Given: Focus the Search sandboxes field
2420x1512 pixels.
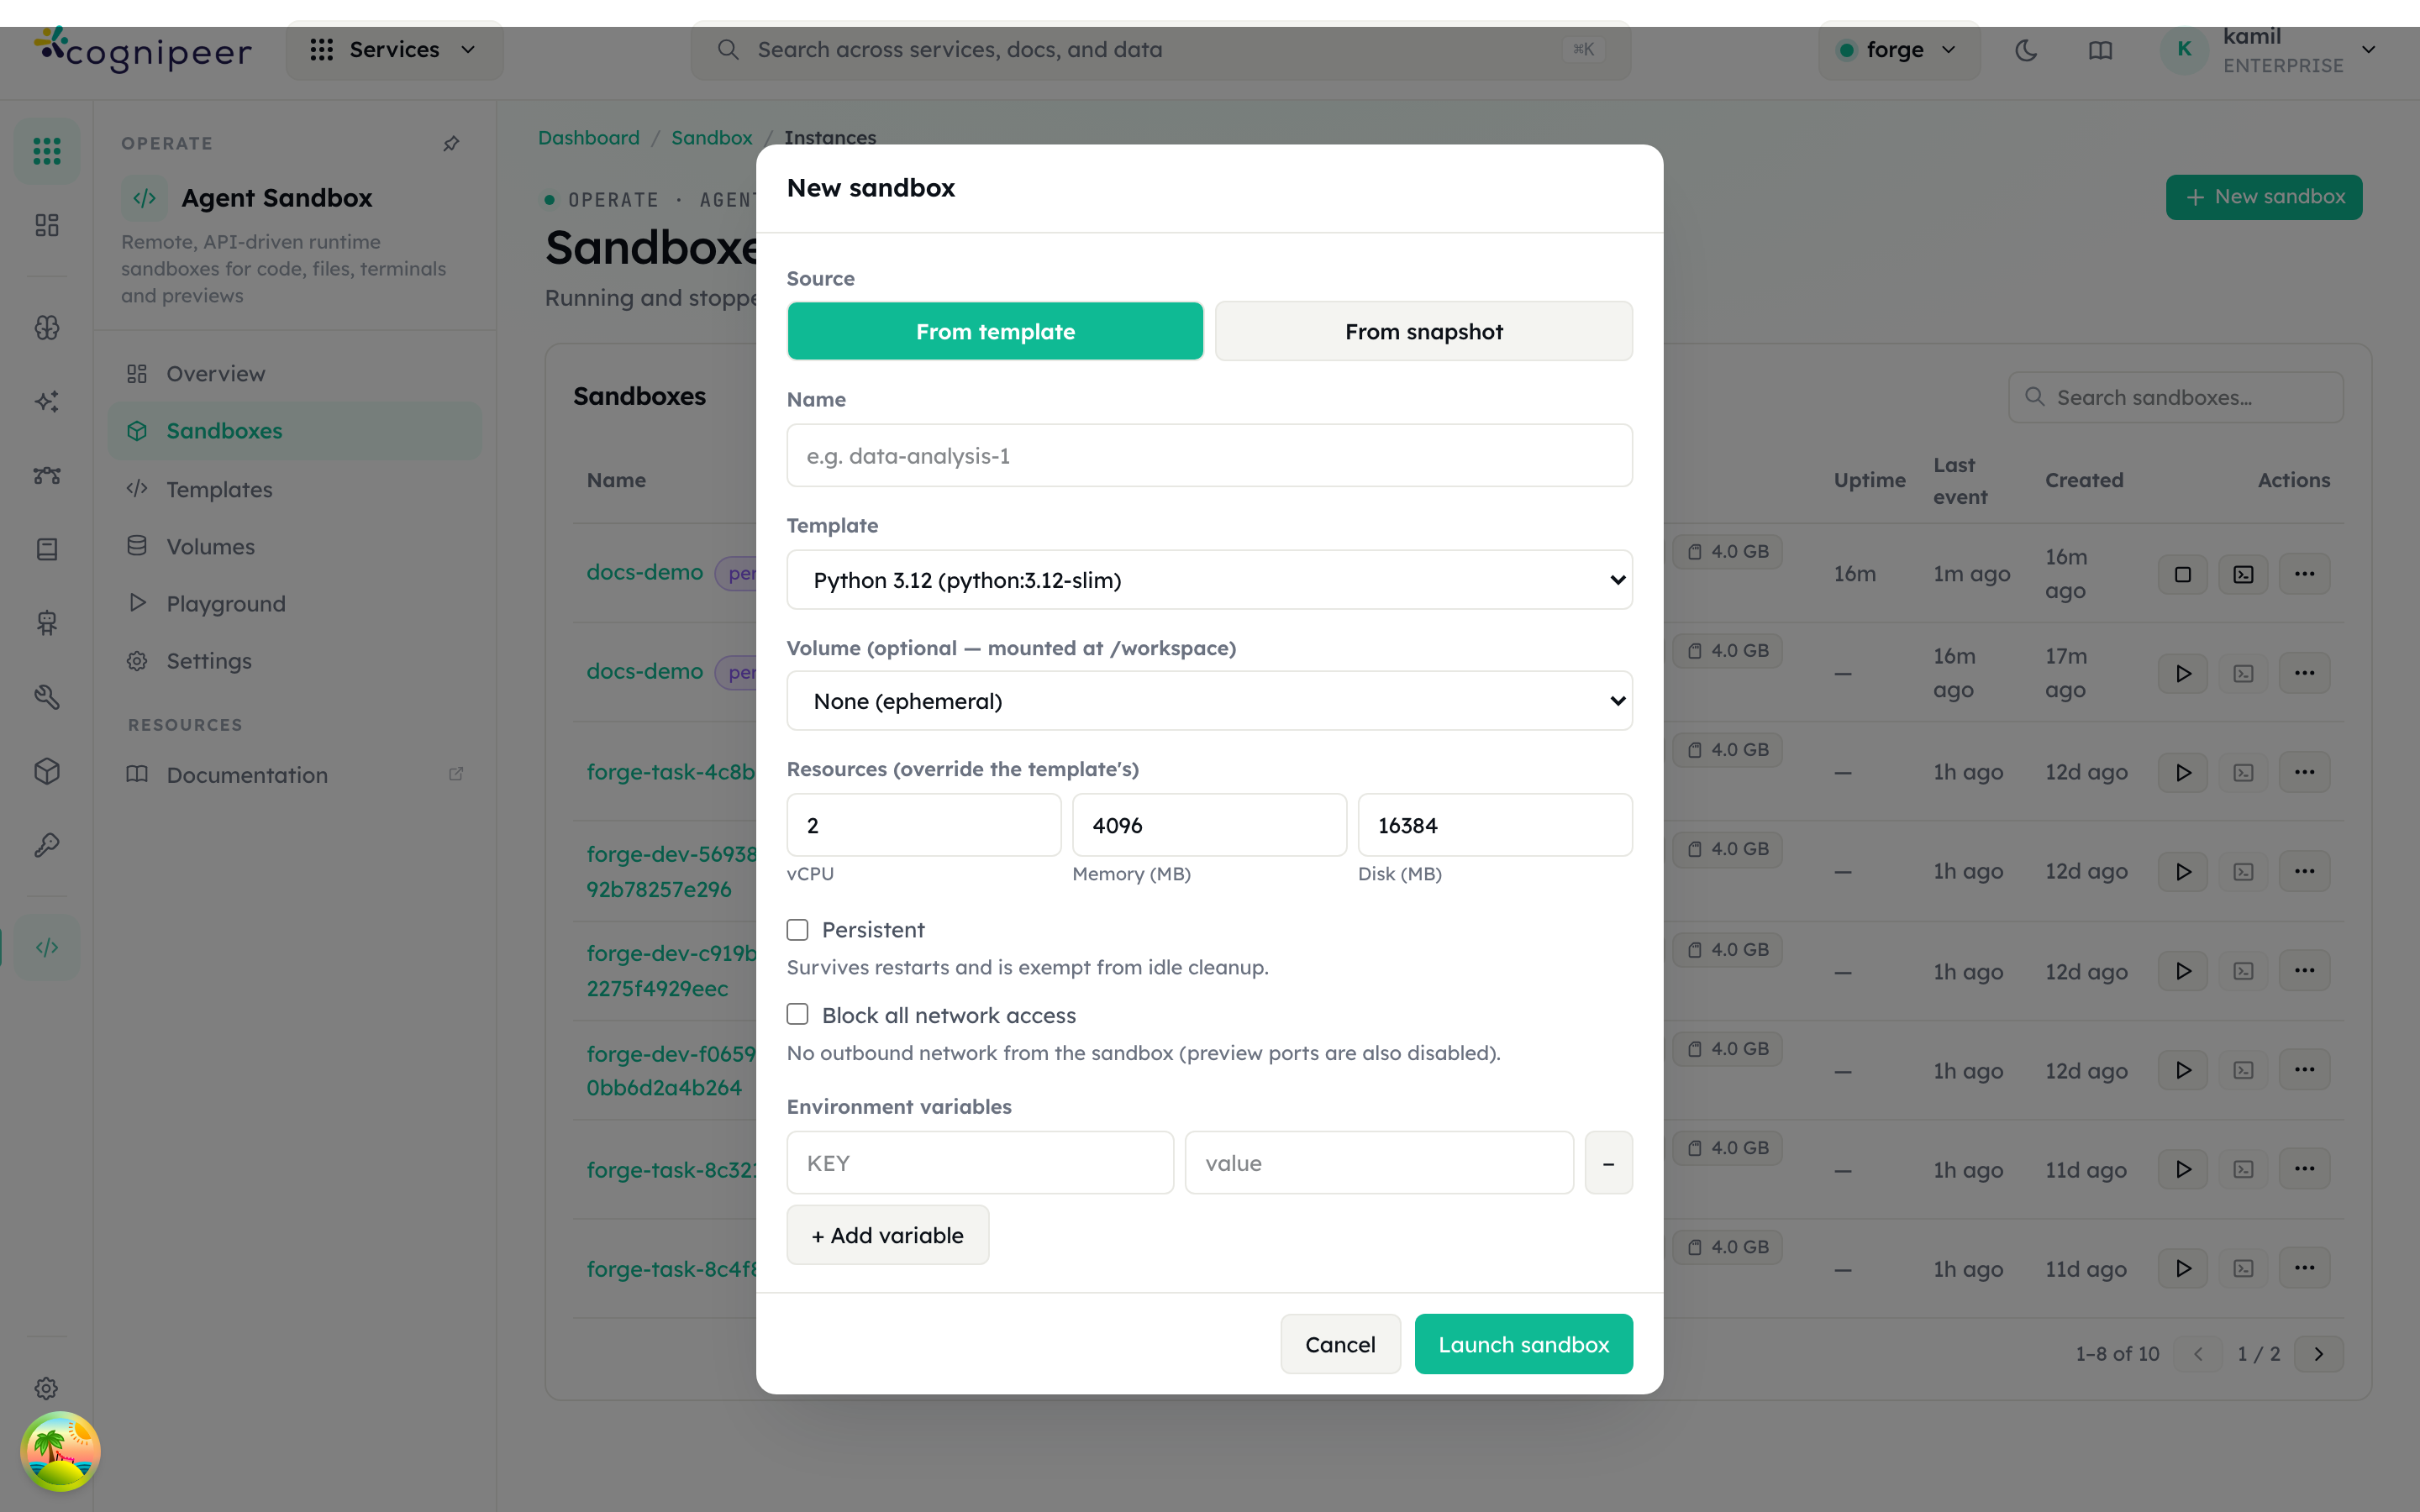Looking at the screenshot, I should click(2175, 397).
